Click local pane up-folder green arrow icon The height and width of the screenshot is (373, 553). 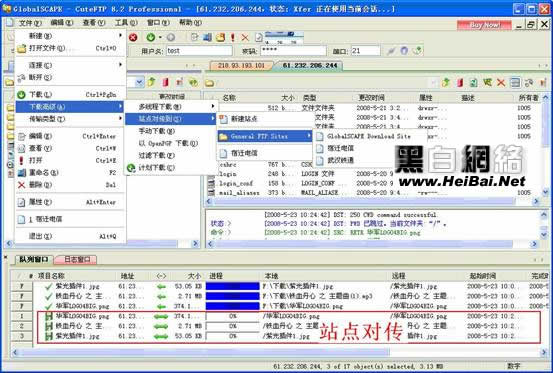[152, 82]
